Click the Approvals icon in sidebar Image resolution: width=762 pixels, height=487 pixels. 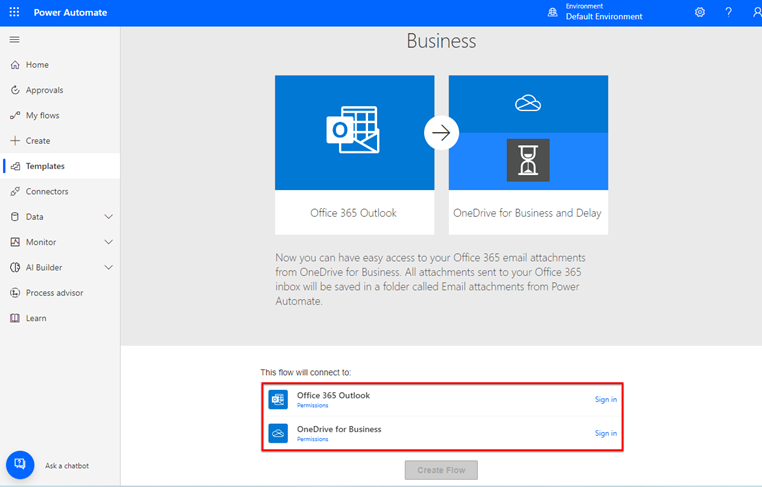(x=15, y=90)
